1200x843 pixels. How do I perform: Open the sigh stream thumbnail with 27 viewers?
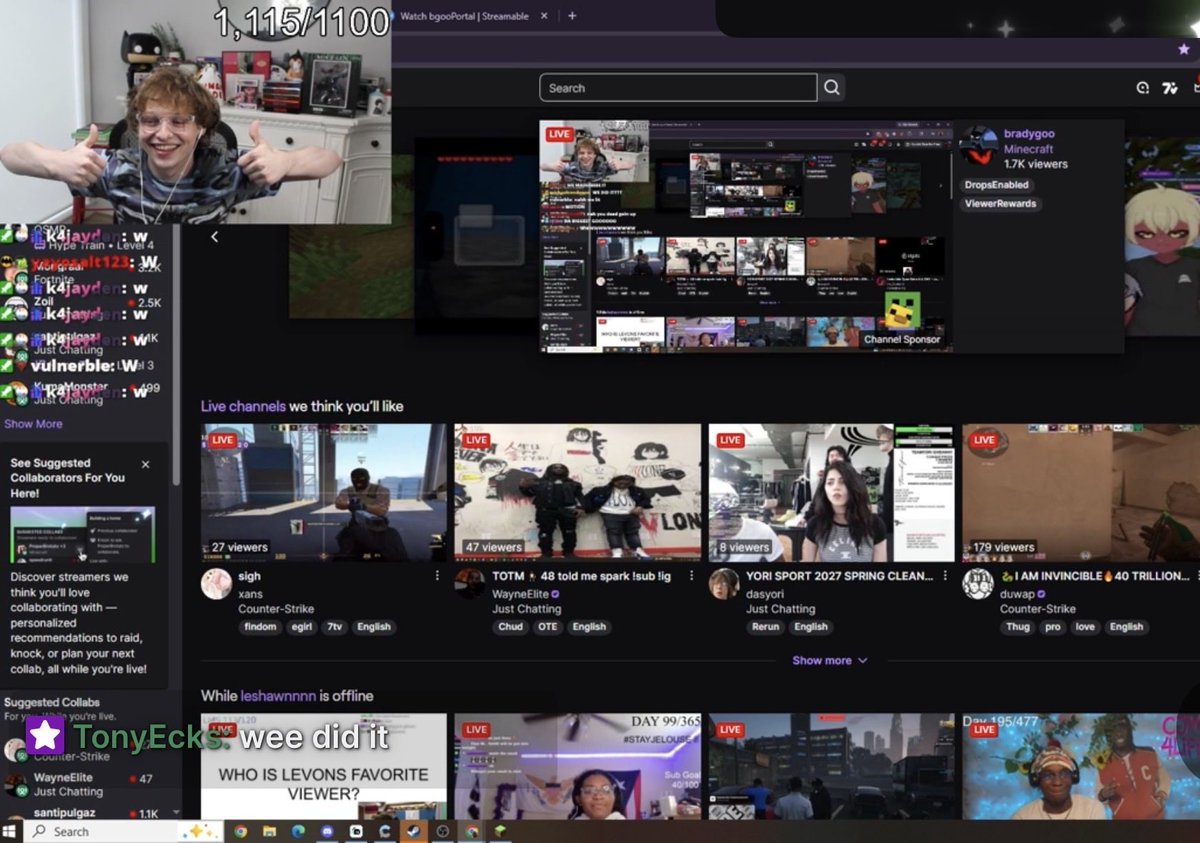point(324,493)
